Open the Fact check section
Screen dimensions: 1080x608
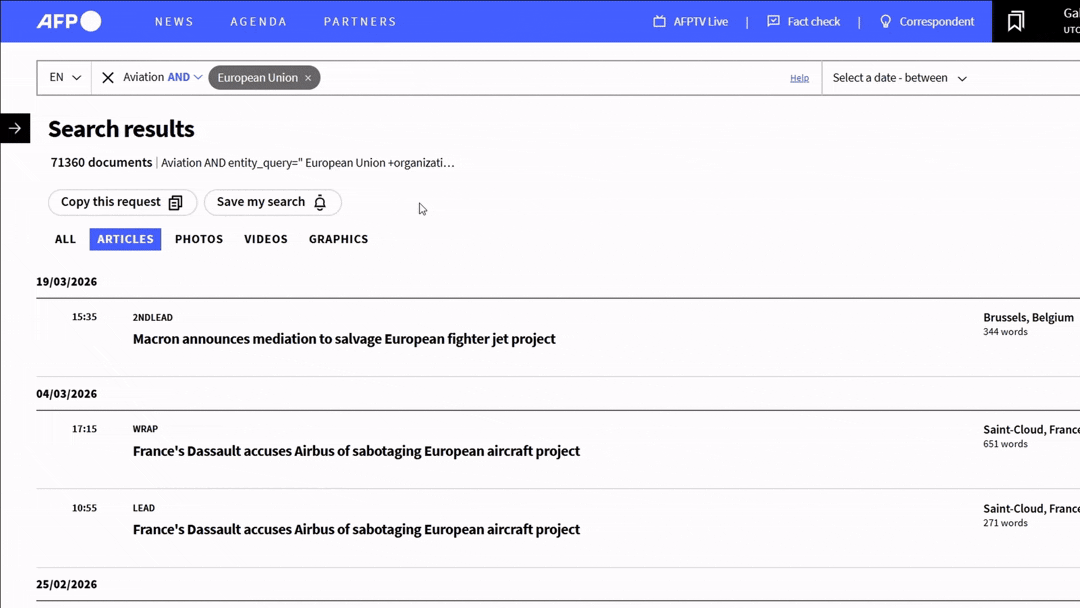pos(803,21)
